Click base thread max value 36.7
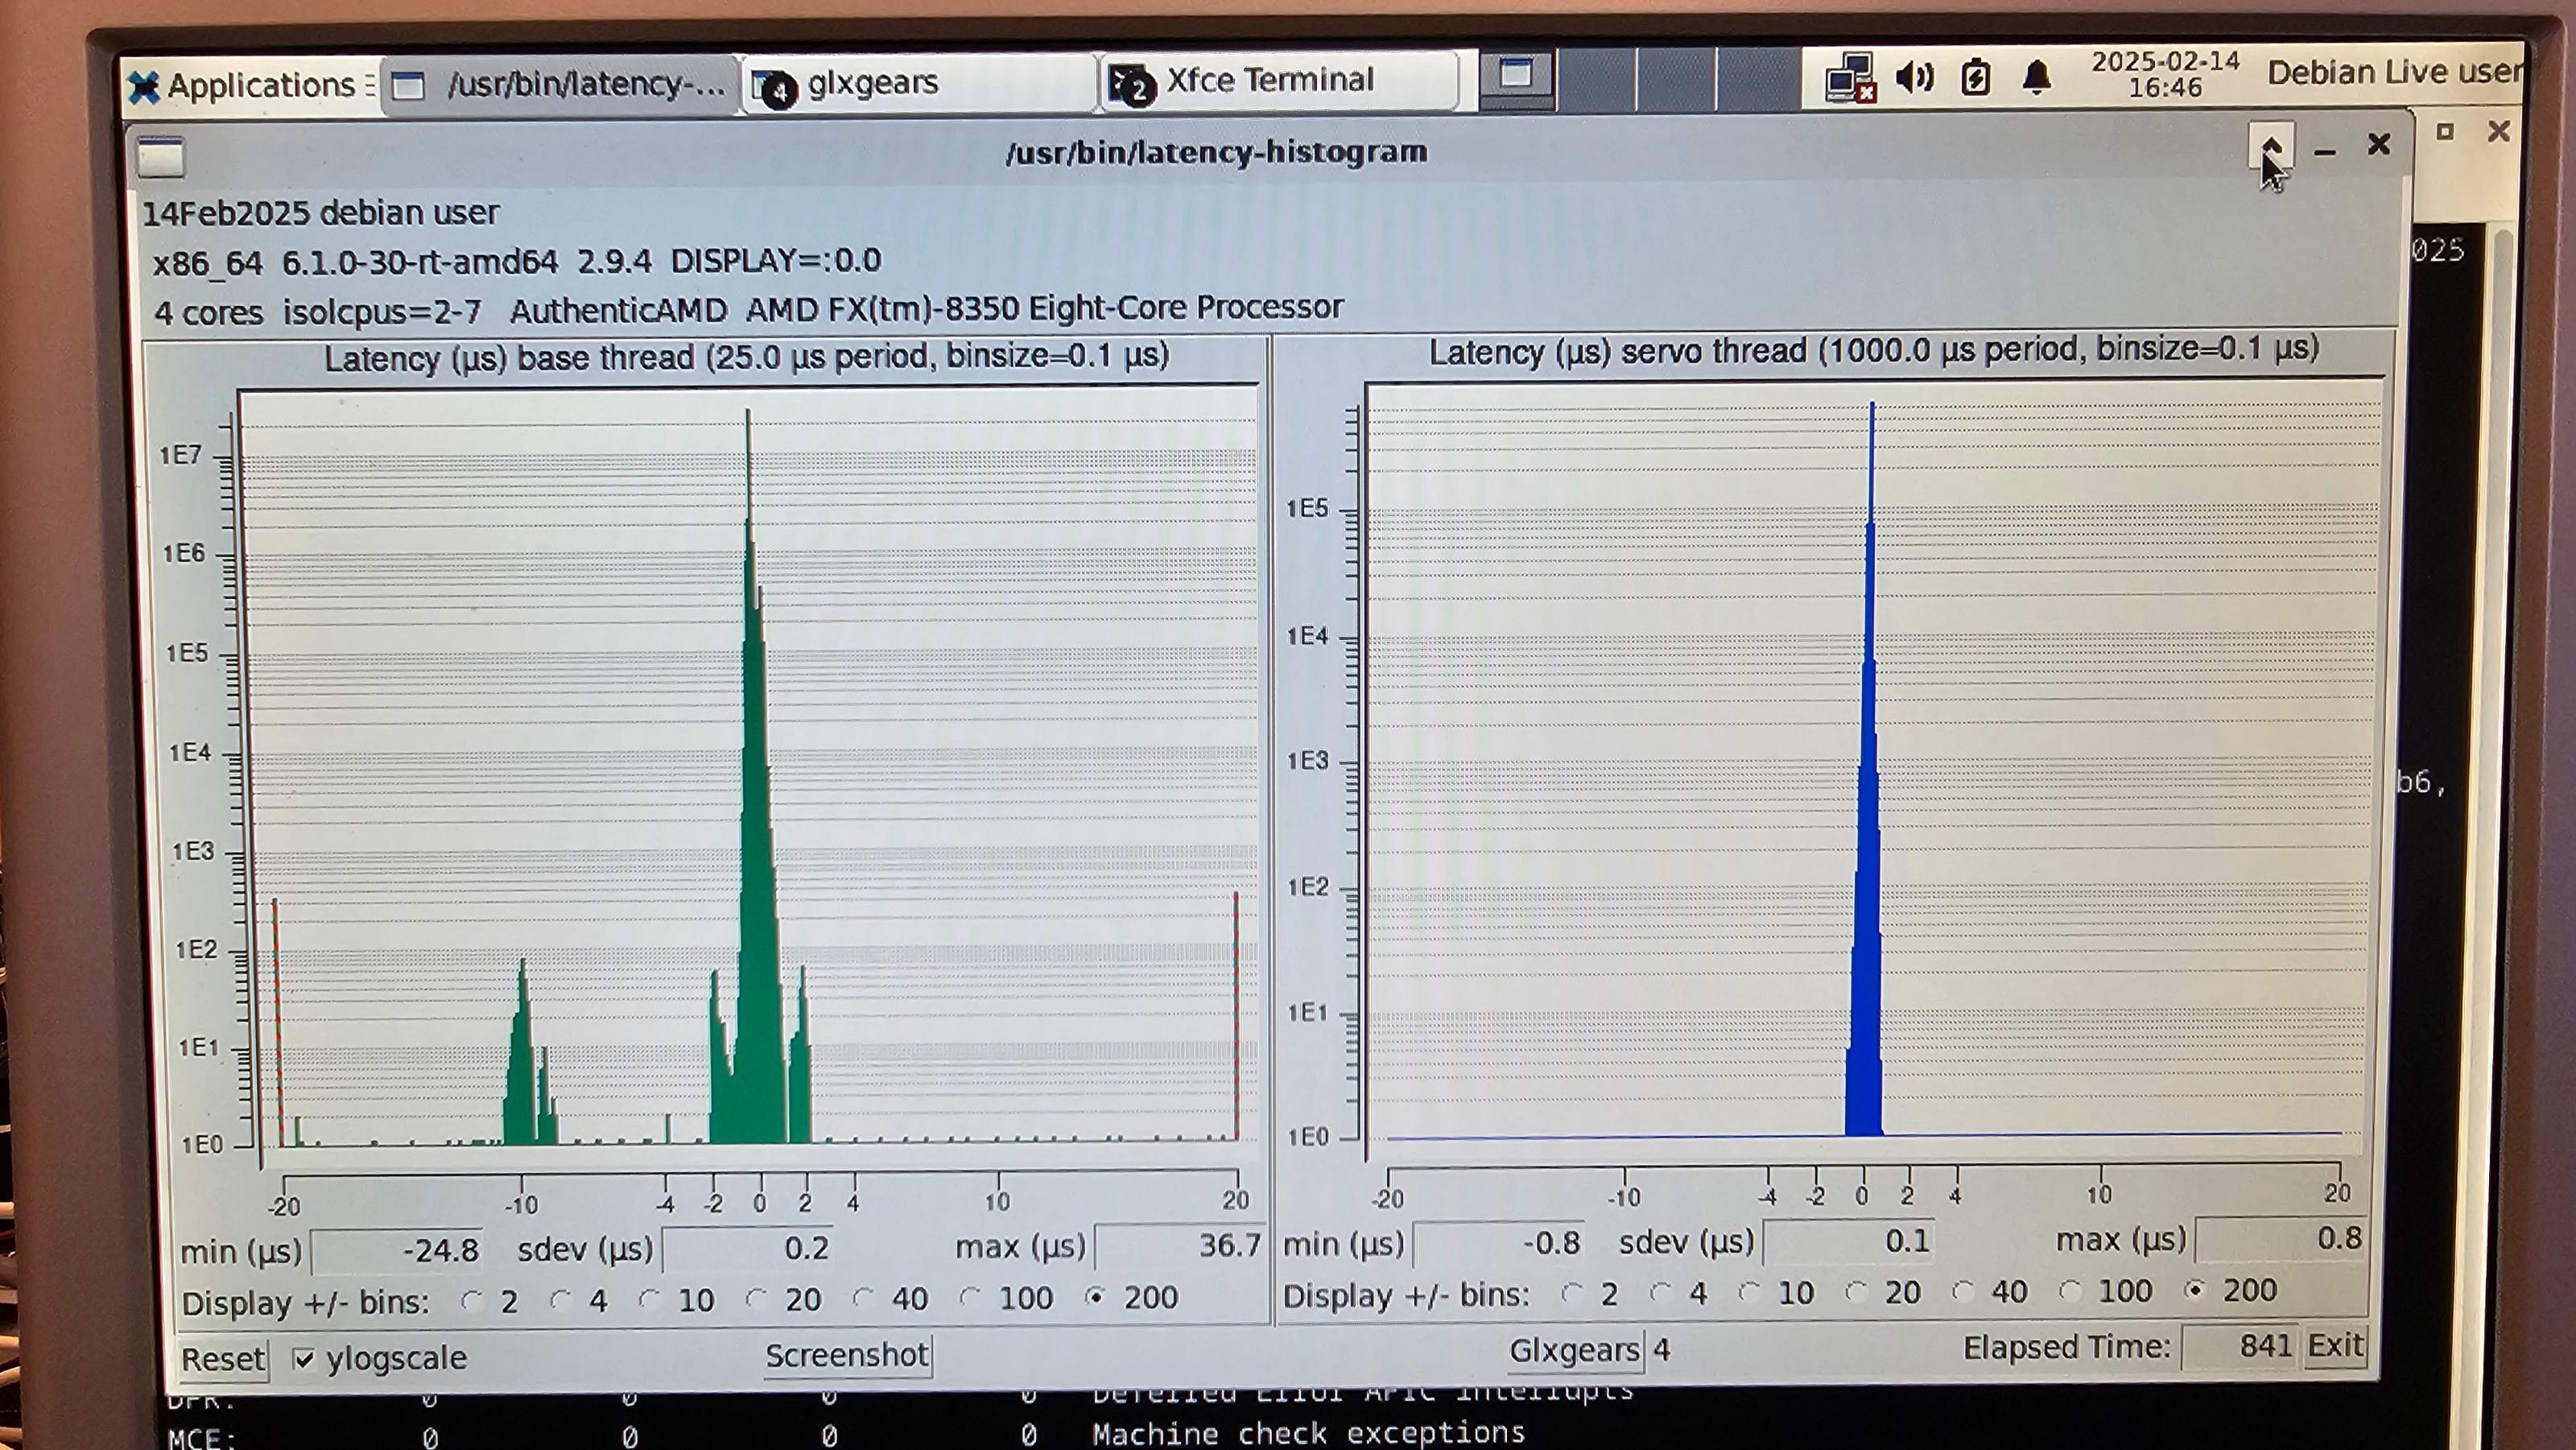Viewport: 2576px width, 1450px height. (x=1180, y=1245)
